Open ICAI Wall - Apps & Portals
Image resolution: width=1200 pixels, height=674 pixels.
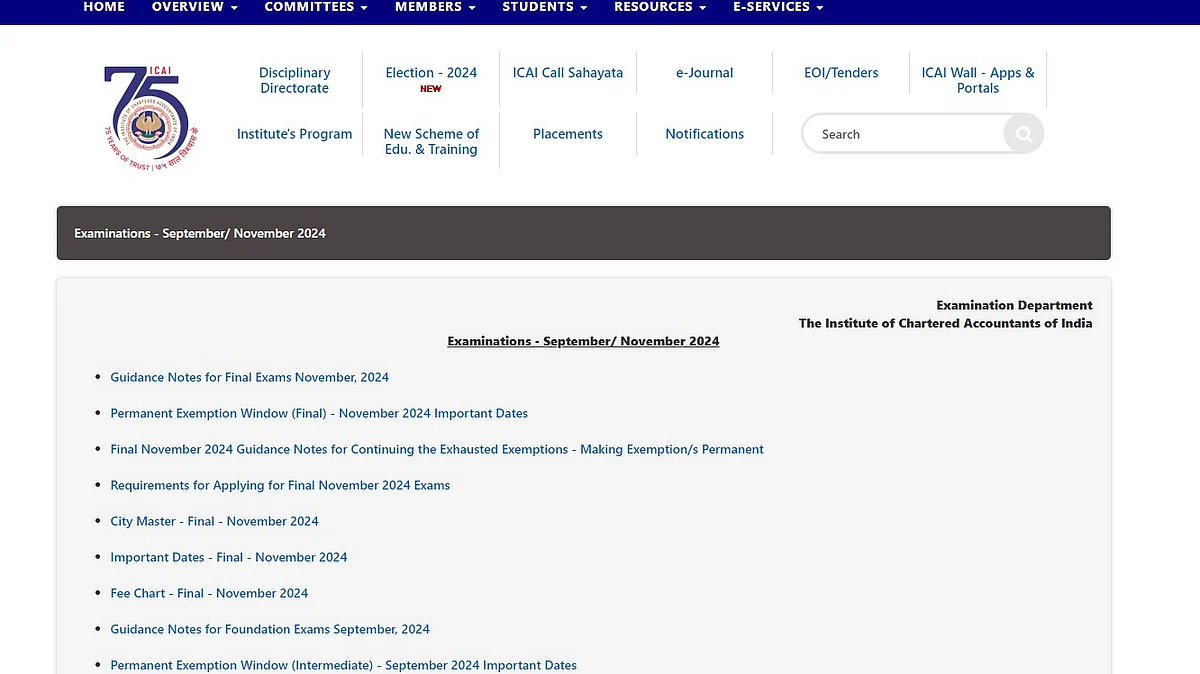coord(978,80)
